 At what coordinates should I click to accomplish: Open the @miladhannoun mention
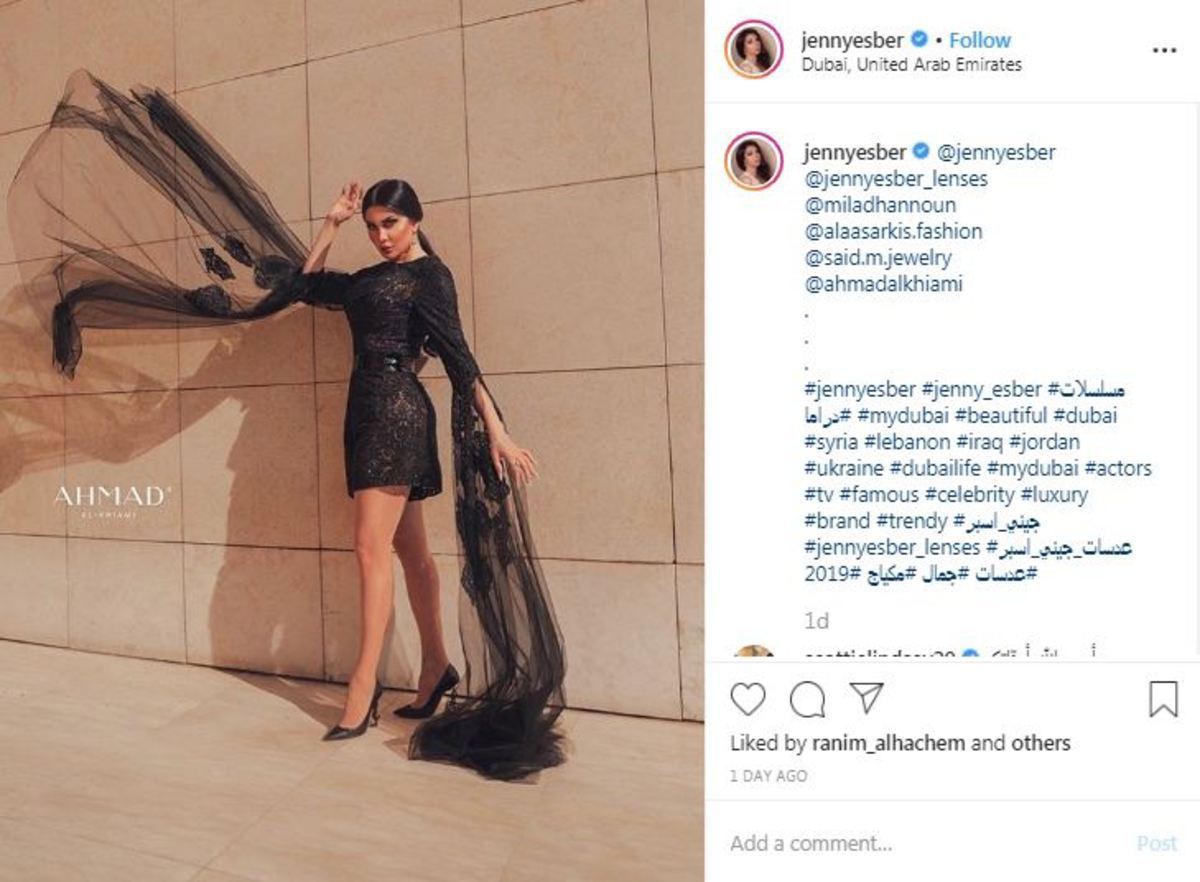tap(880, 205)
